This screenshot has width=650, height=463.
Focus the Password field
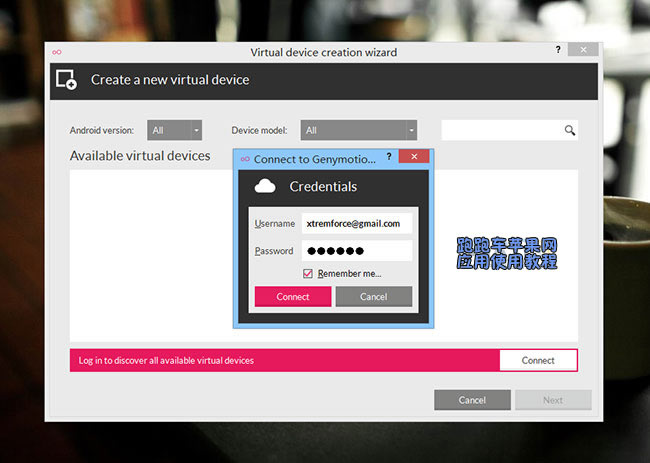pos(357,251)
